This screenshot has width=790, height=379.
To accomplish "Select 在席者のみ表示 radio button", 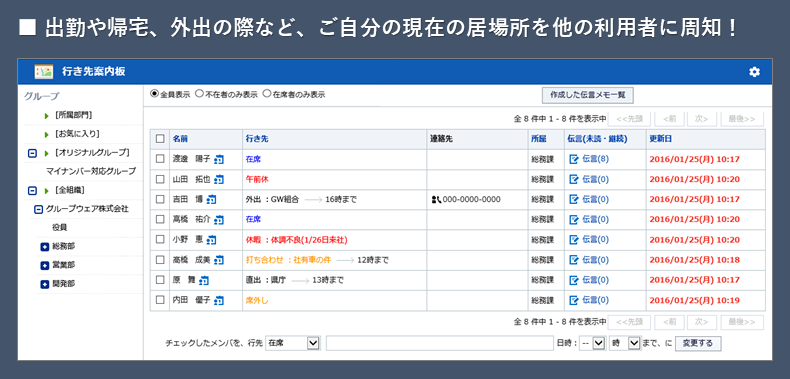I will pos(267,94).
